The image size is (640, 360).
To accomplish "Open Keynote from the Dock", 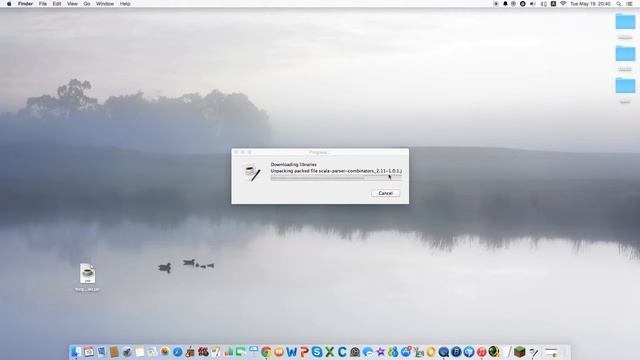I will [x=253, y=351].
